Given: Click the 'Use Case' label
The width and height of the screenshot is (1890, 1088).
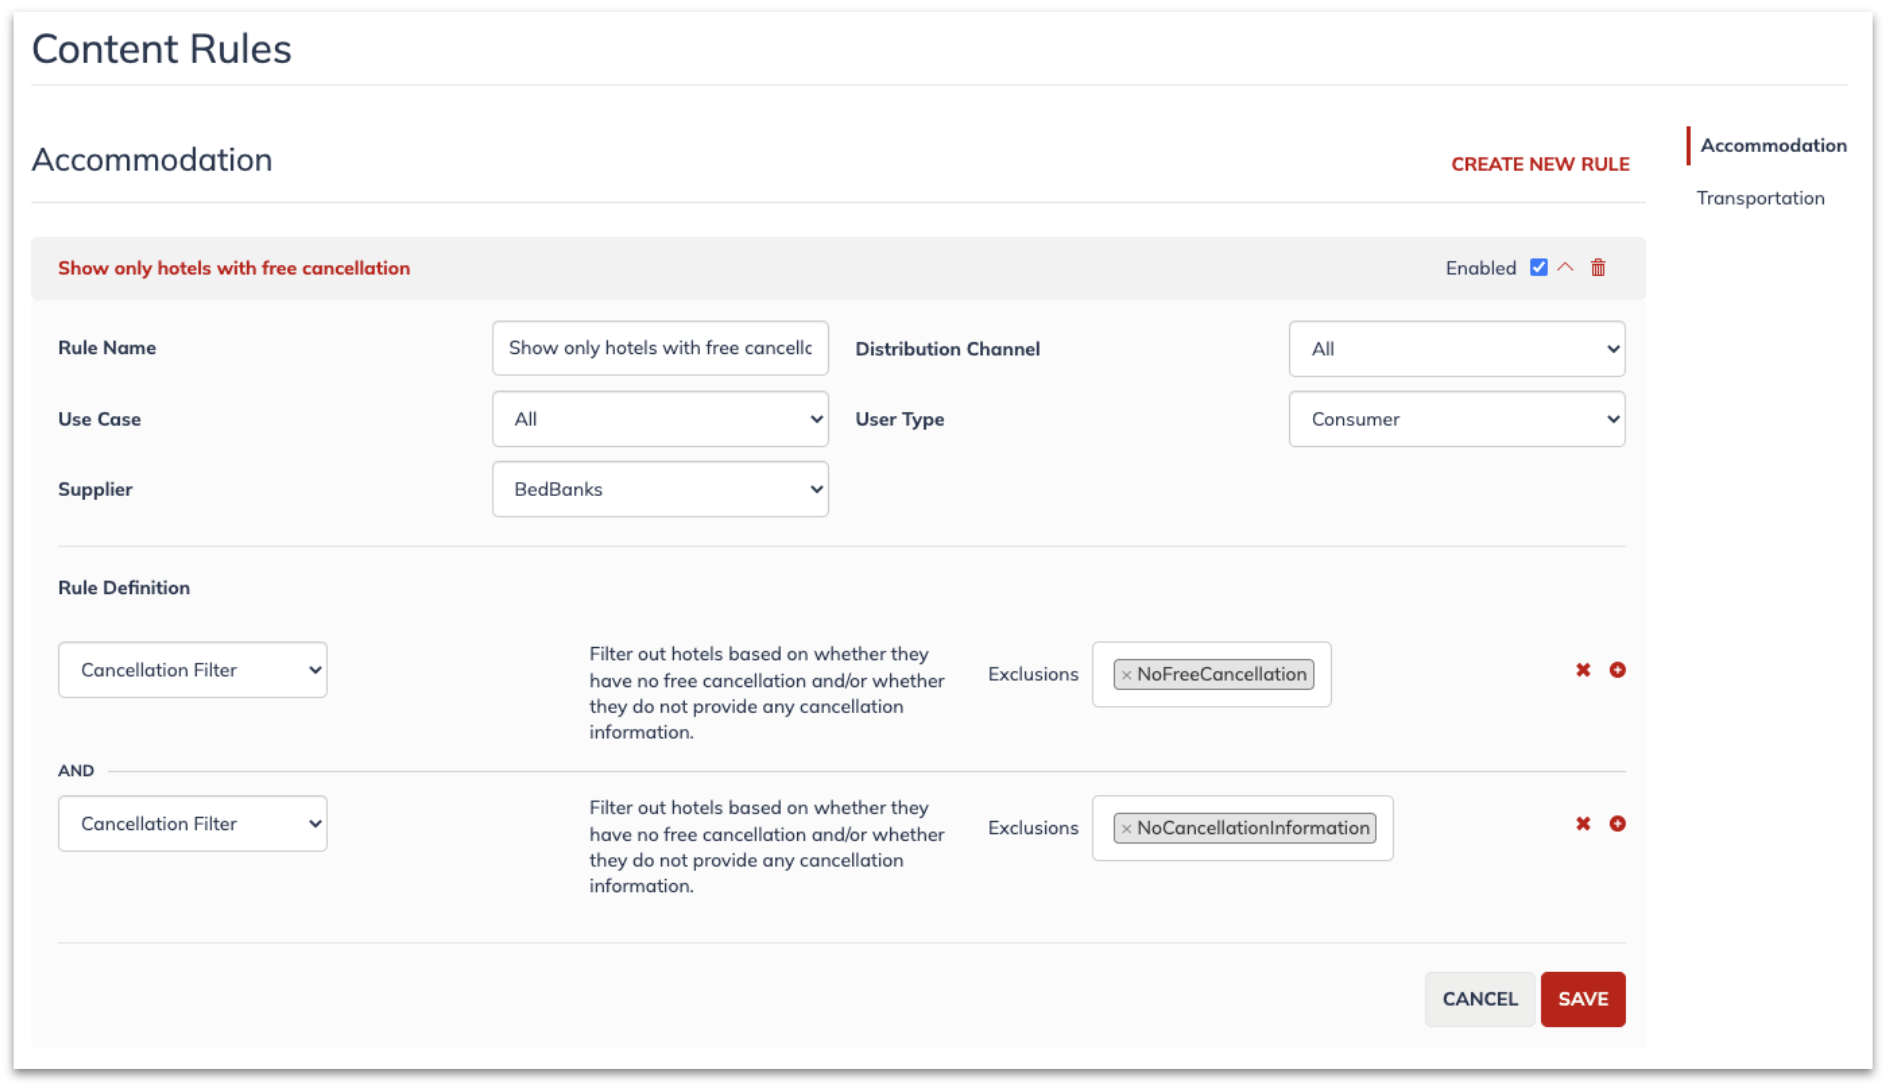Looking at the screenshot, I should pos(99,419).
